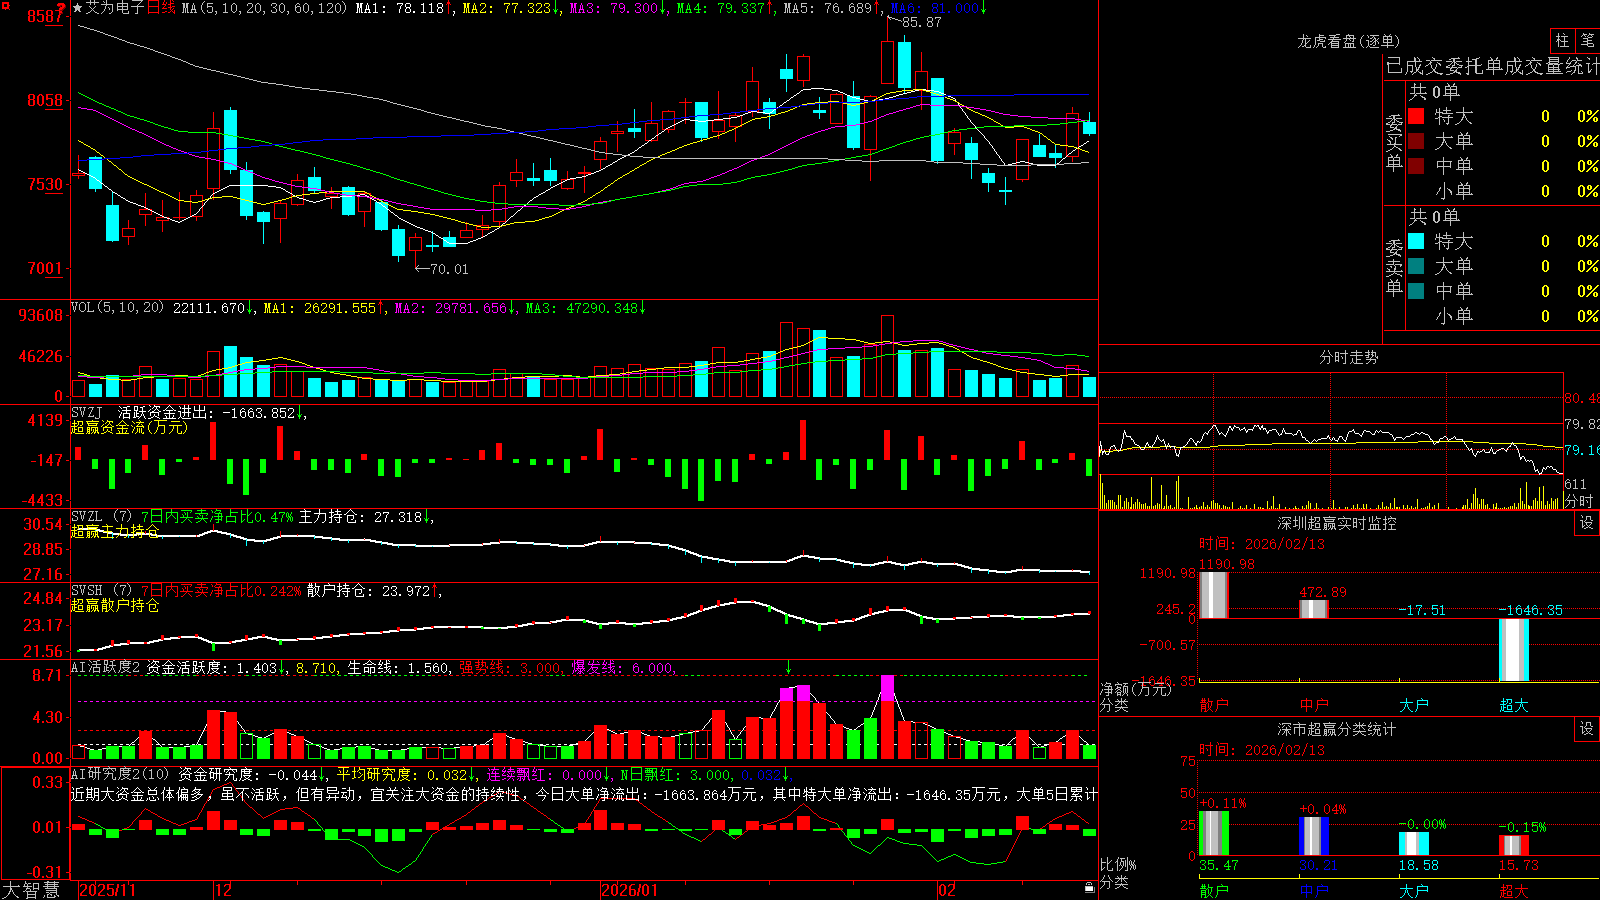
Task: Click the red 超大 category label in 分类统计
Action: pos(1514,890)
